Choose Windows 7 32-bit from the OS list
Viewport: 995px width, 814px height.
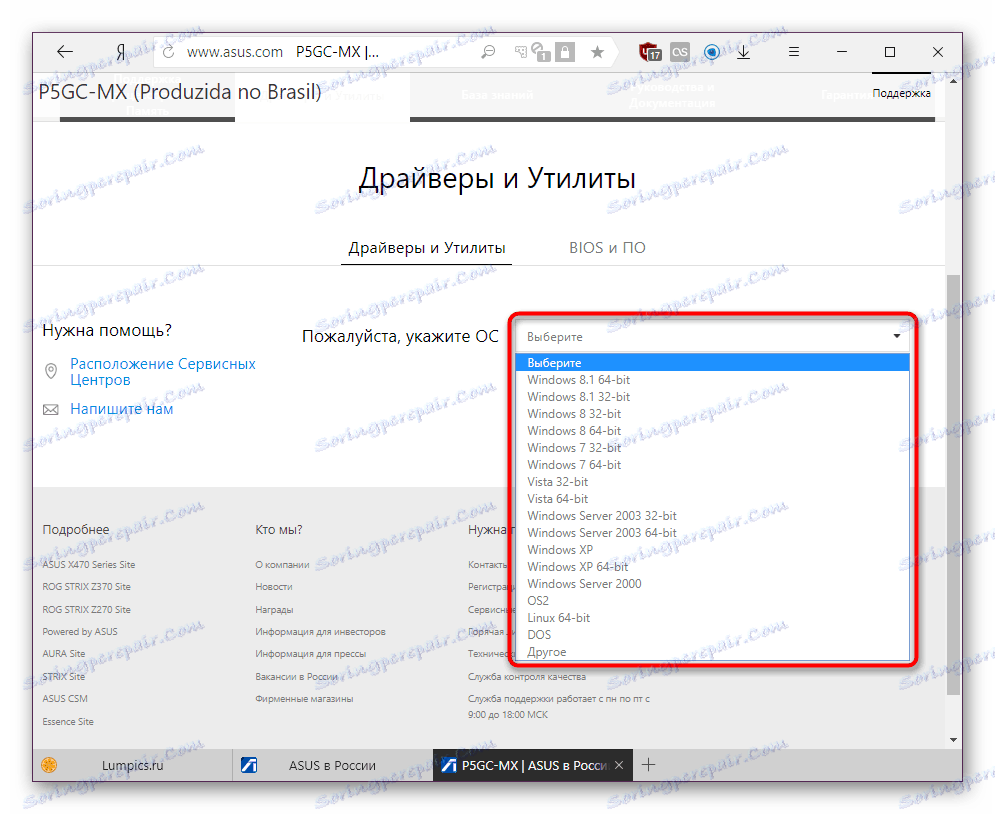pos(713,448)
